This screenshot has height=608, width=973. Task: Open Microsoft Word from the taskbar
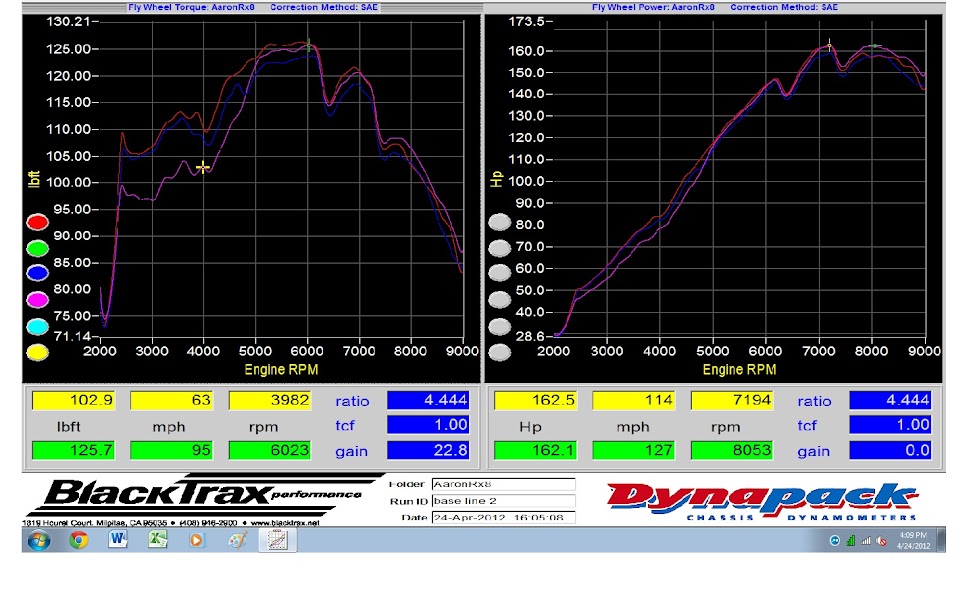(119, 540)
